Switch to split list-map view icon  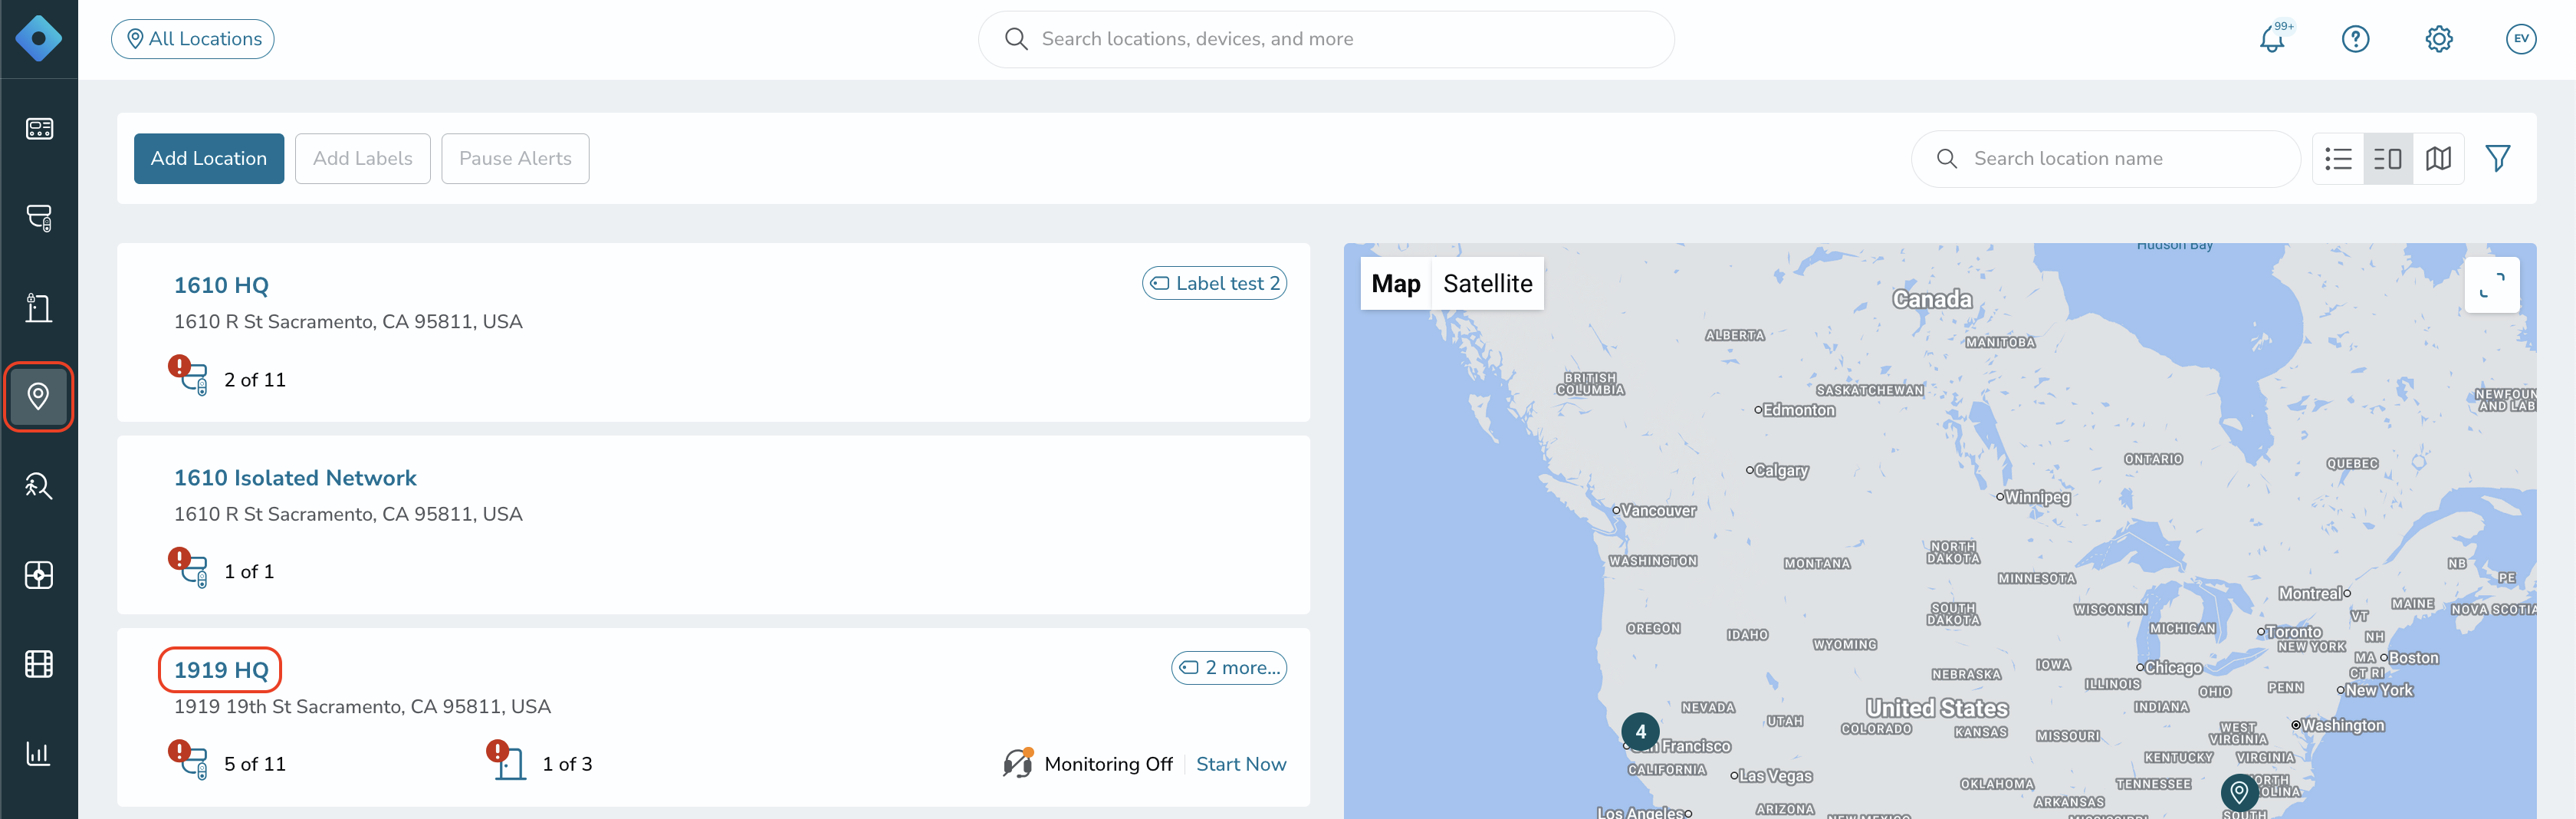tap(2388, 159)
